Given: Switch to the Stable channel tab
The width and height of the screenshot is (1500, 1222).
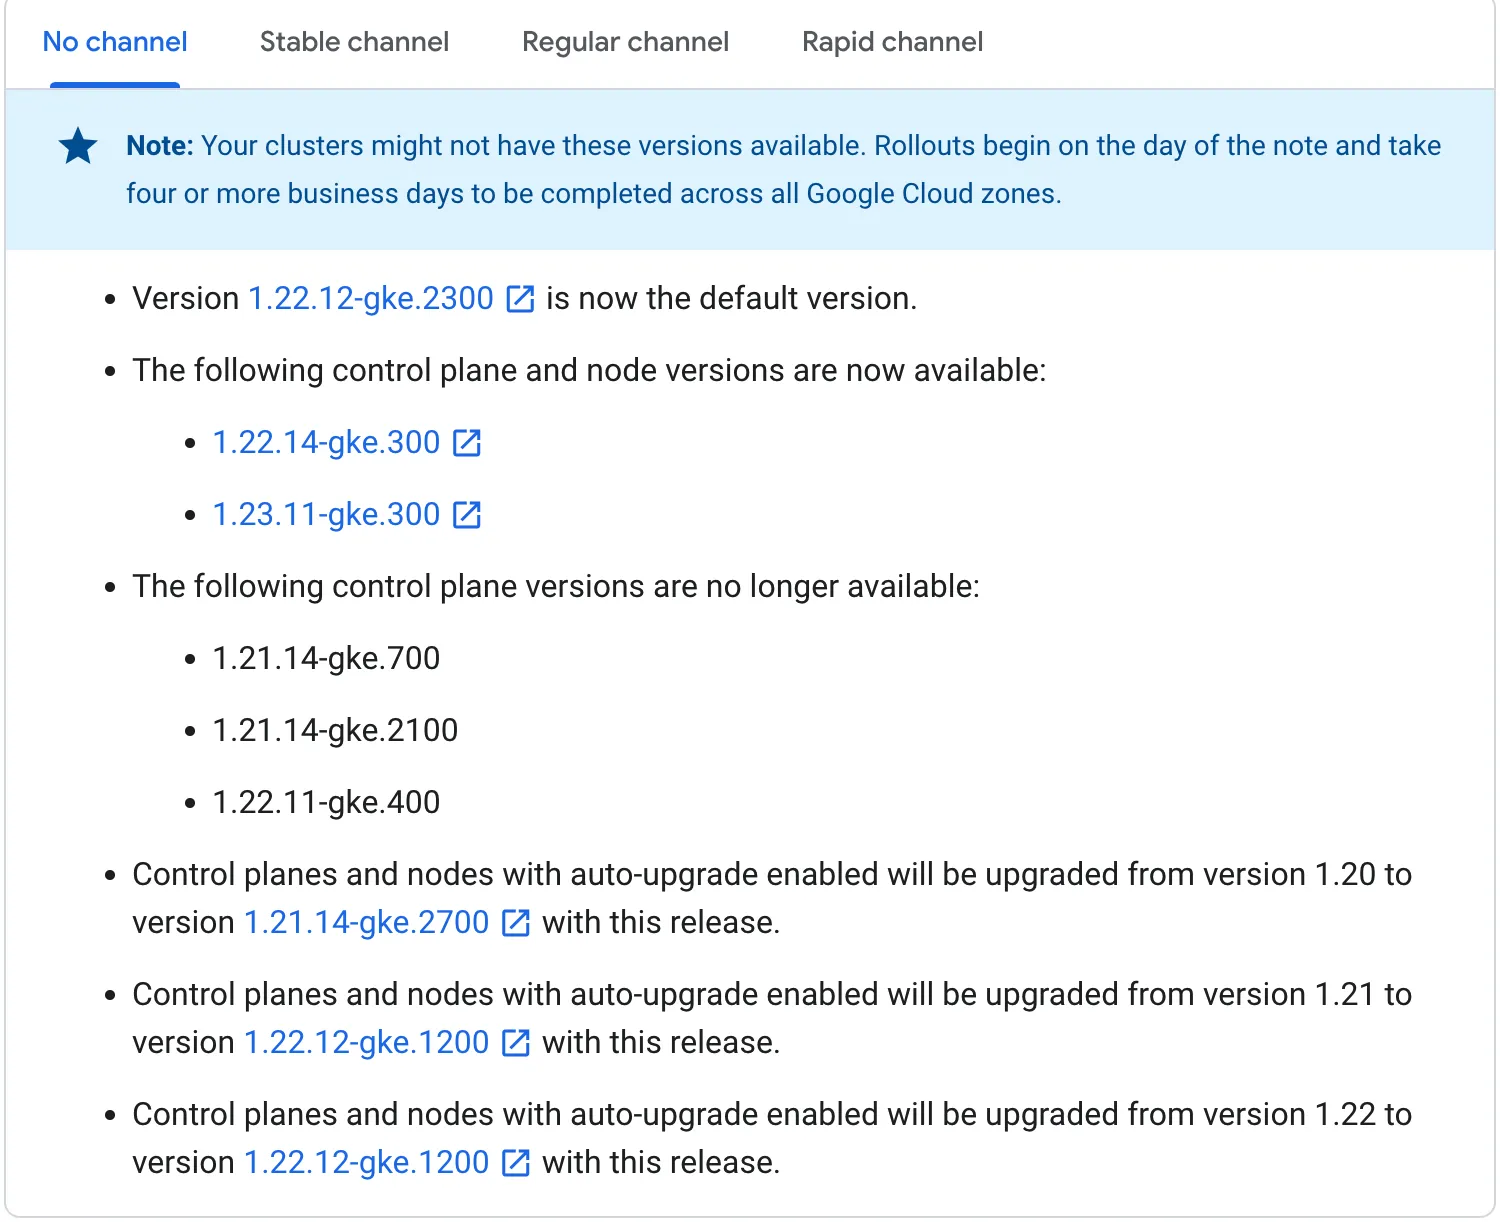Looking at the screenshot, I should [354, 42].
